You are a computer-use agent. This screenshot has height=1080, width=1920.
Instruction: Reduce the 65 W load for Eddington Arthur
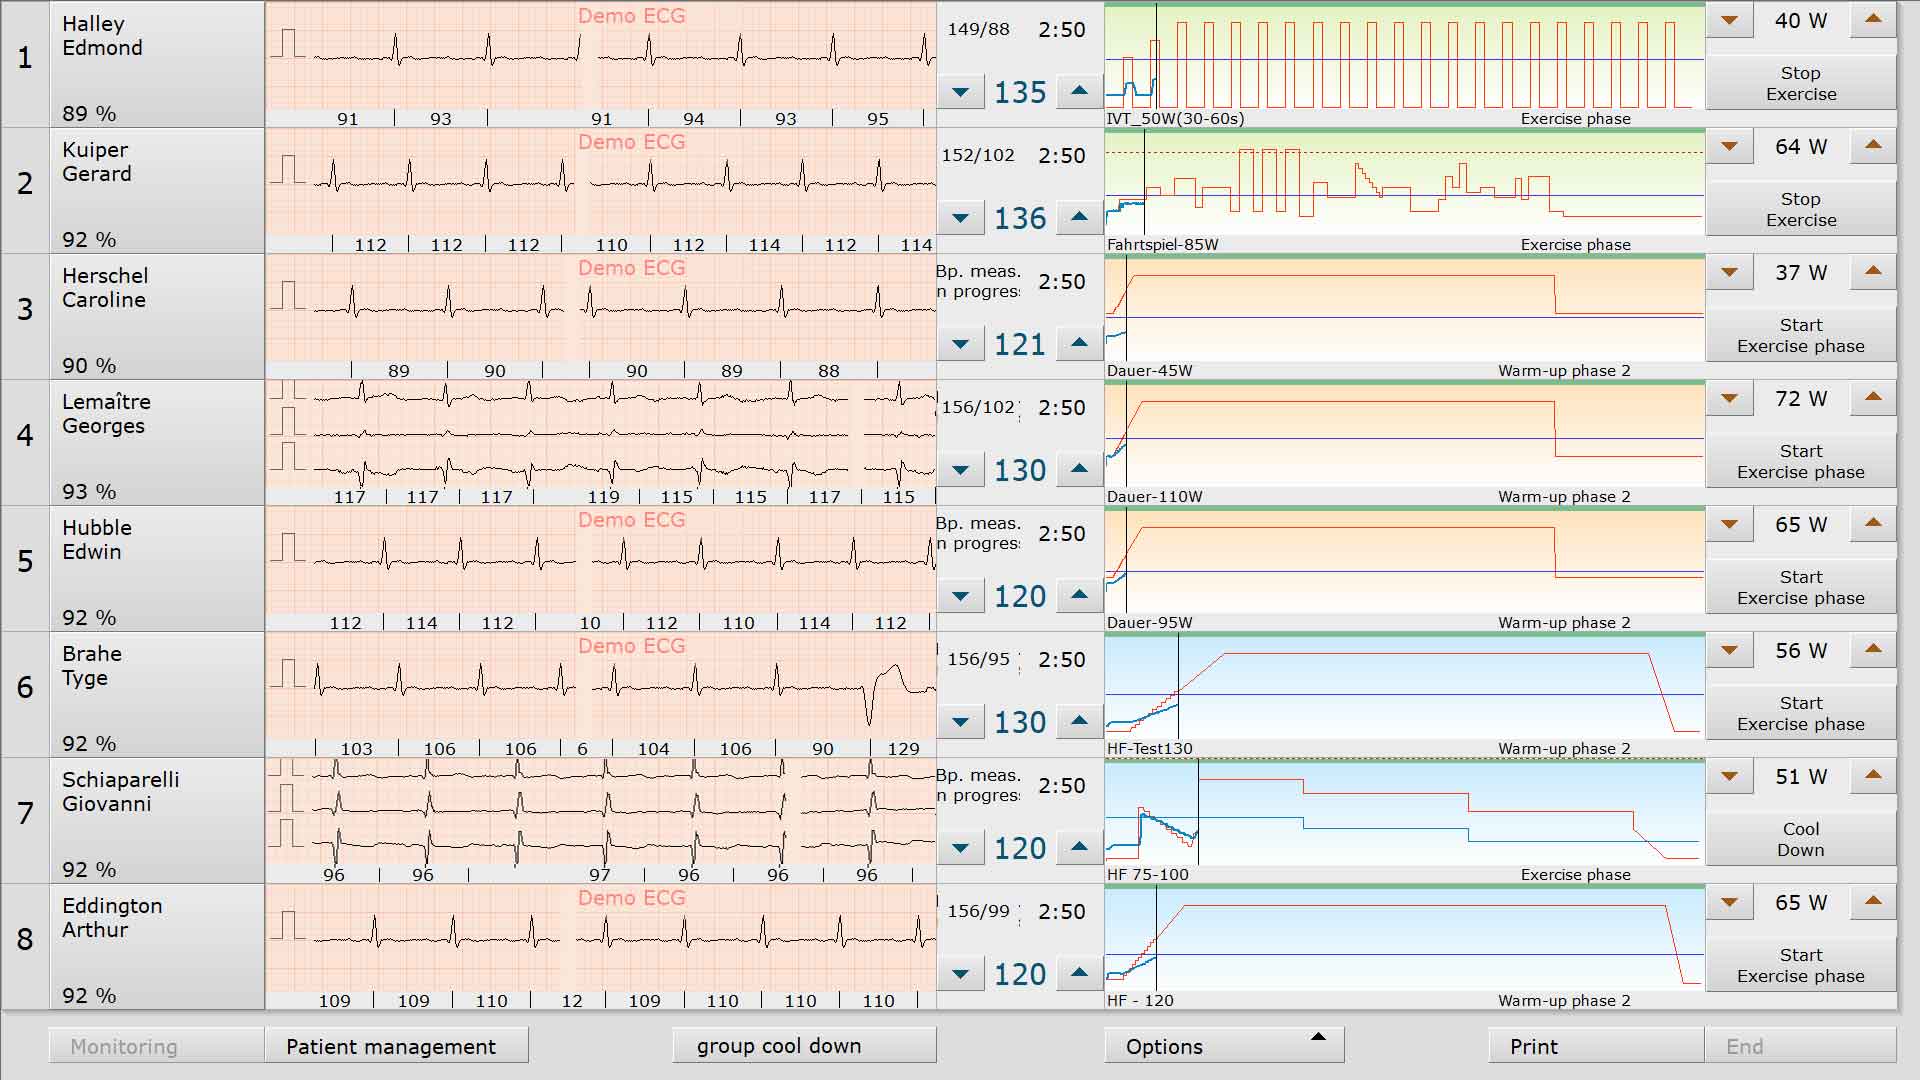click(1729, 903)
